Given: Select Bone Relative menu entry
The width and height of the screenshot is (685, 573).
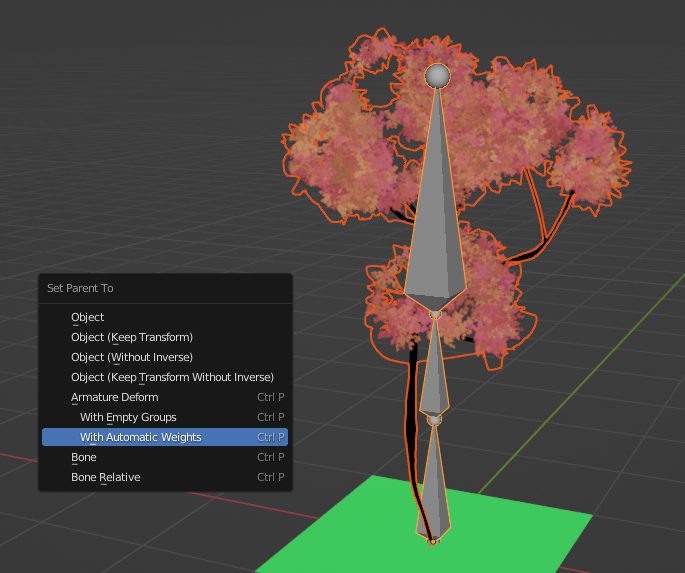Looking at the screenshot, I should tap(106, 477).
